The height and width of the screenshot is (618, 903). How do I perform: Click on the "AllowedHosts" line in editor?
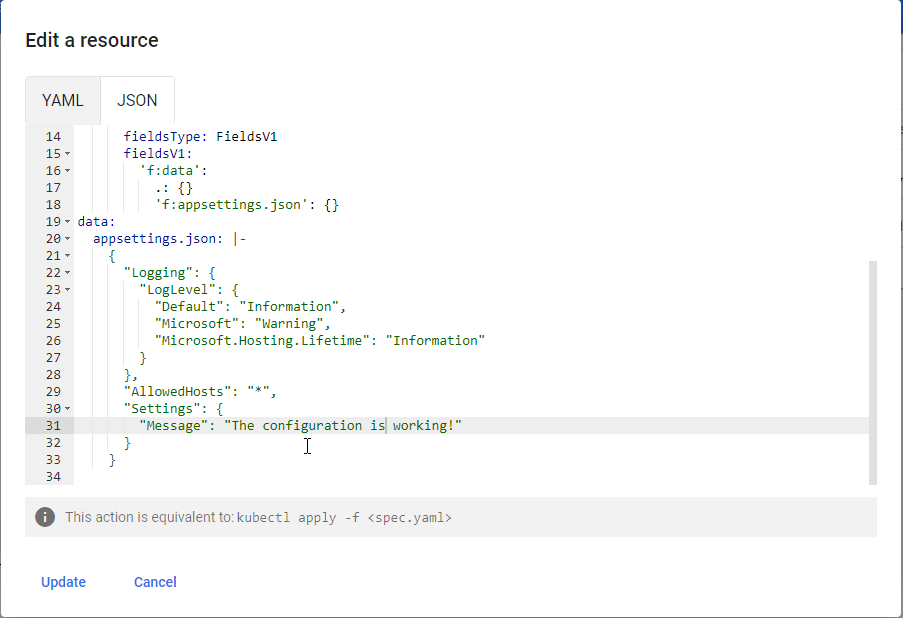(198, 392)
